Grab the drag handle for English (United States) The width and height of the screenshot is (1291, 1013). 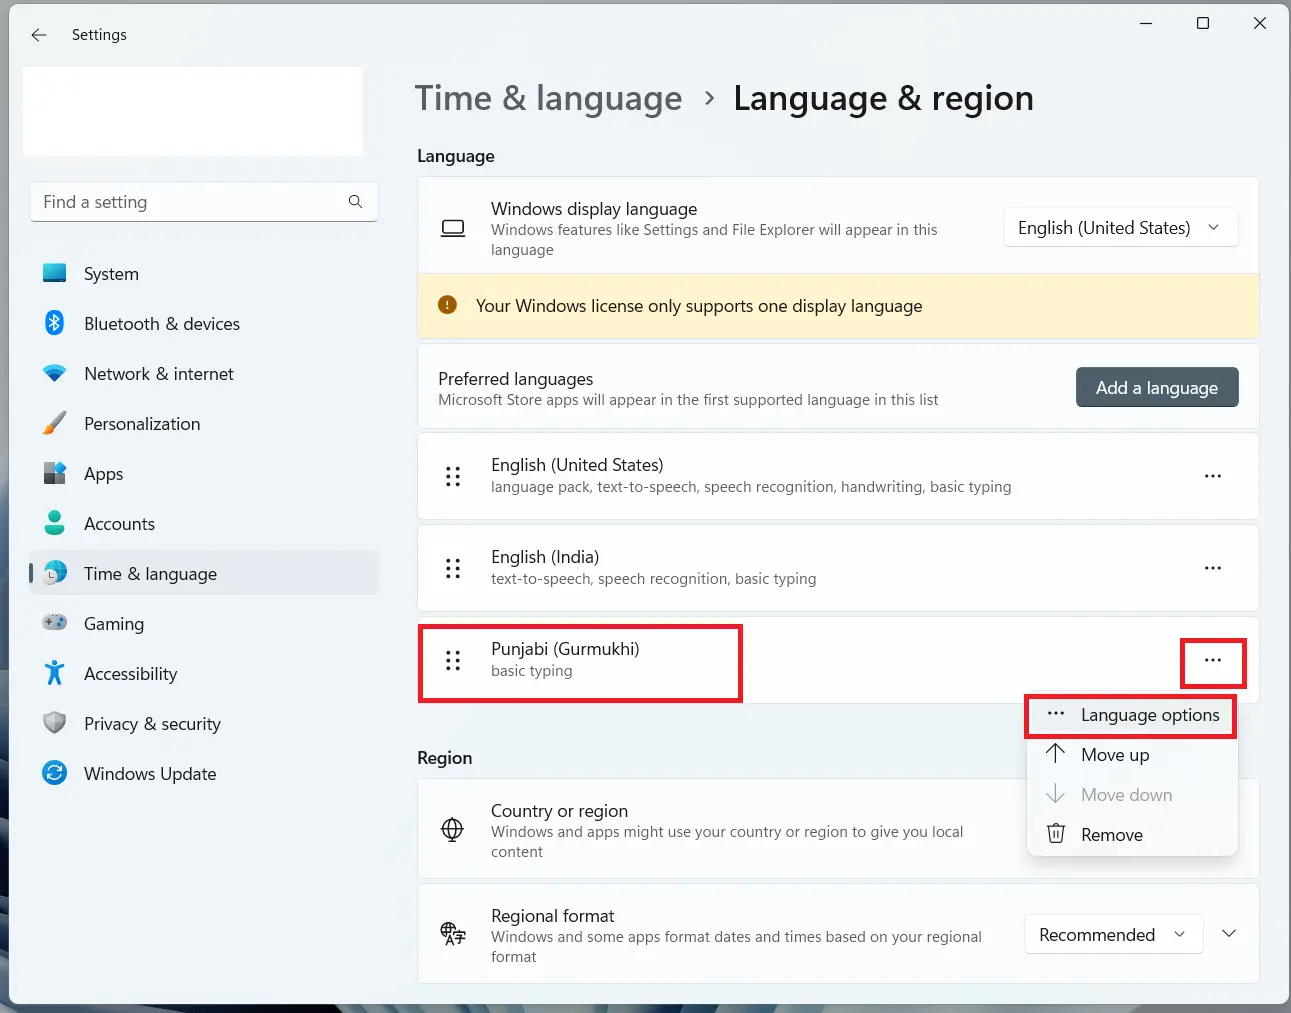[453, 476]
